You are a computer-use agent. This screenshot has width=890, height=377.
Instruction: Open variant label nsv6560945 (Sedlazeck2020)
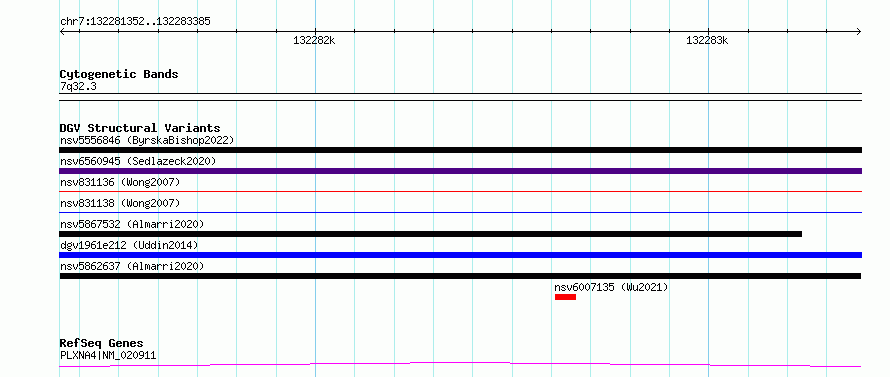138,161
